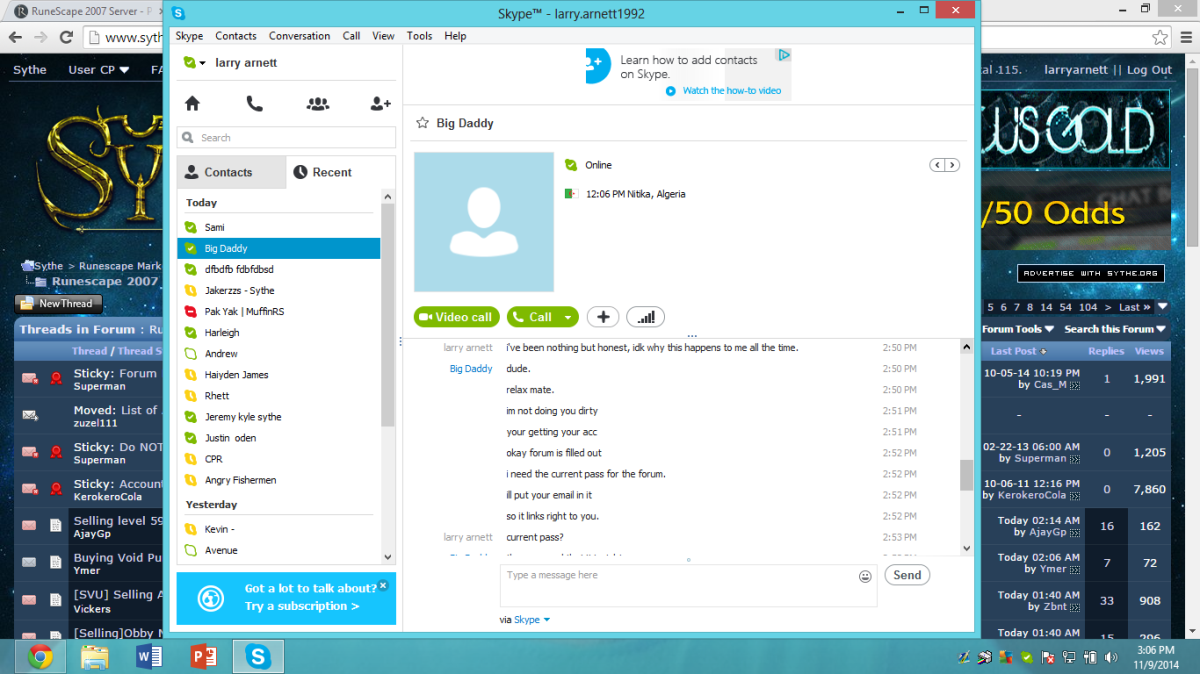1200x674 pixels.
Task: Click the bookmark star in Chrome address bar
Action: point(1159,38)
